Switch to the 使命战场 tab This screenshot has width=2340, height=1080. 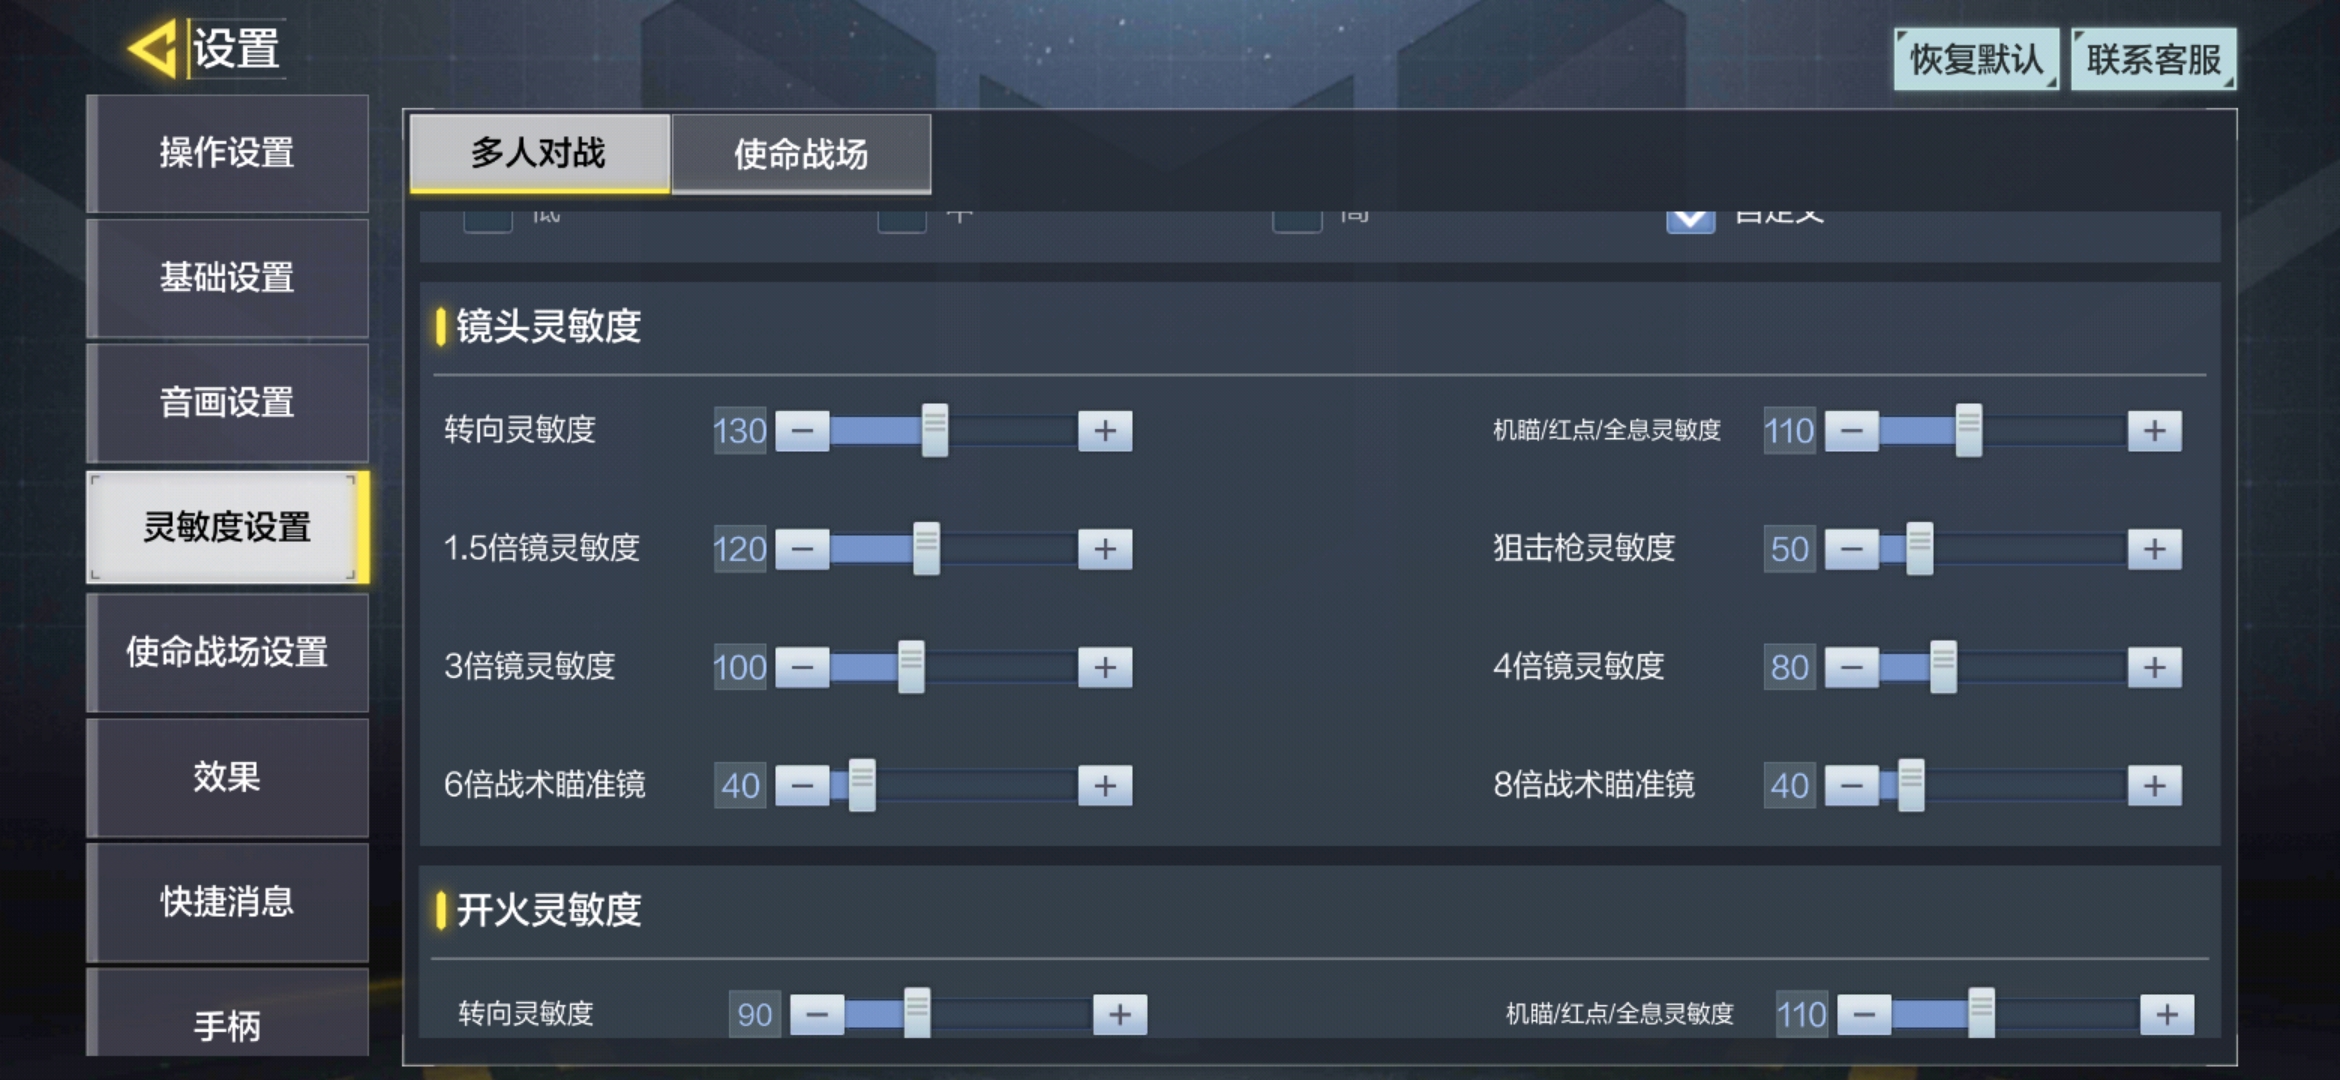click(801, 153)
